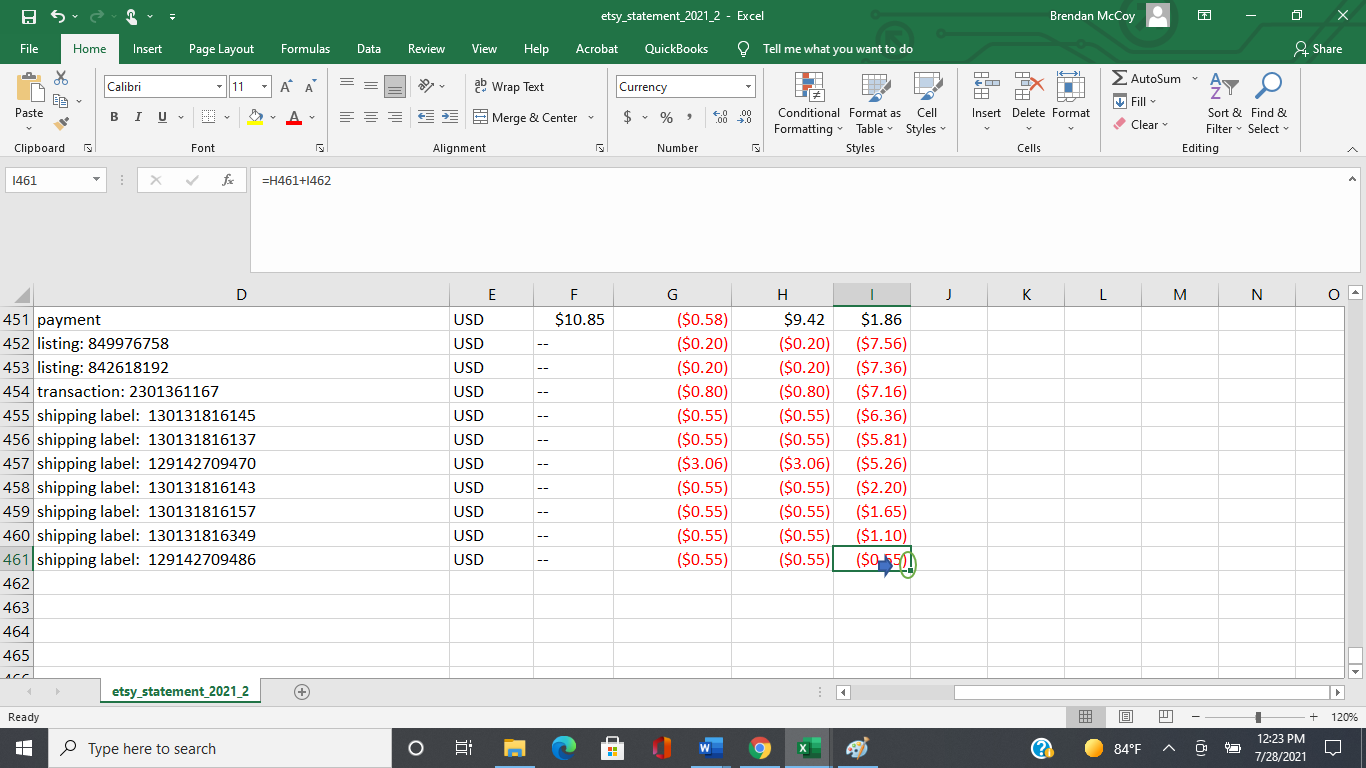Apply the Accounting Number Format dollar sign
The width and height of the screenshot is (1366, 768).
pyautogui.click(x=627, y=118)
